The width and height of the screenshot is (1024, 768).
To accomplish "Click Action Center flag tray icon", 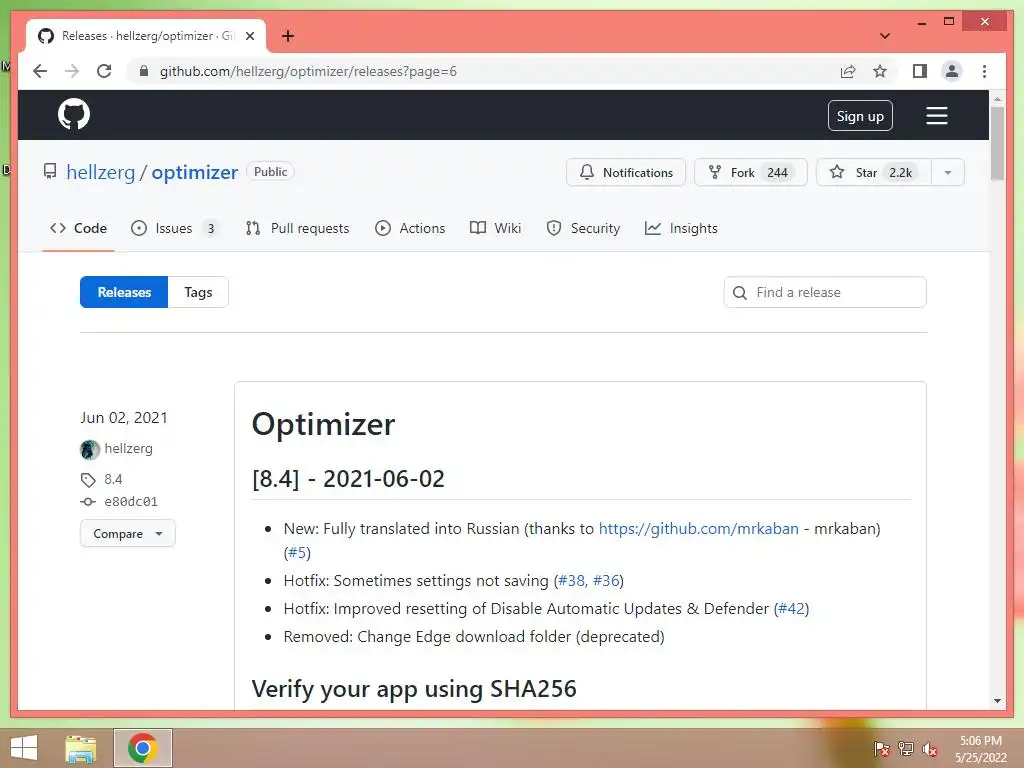I will (881, 749).
